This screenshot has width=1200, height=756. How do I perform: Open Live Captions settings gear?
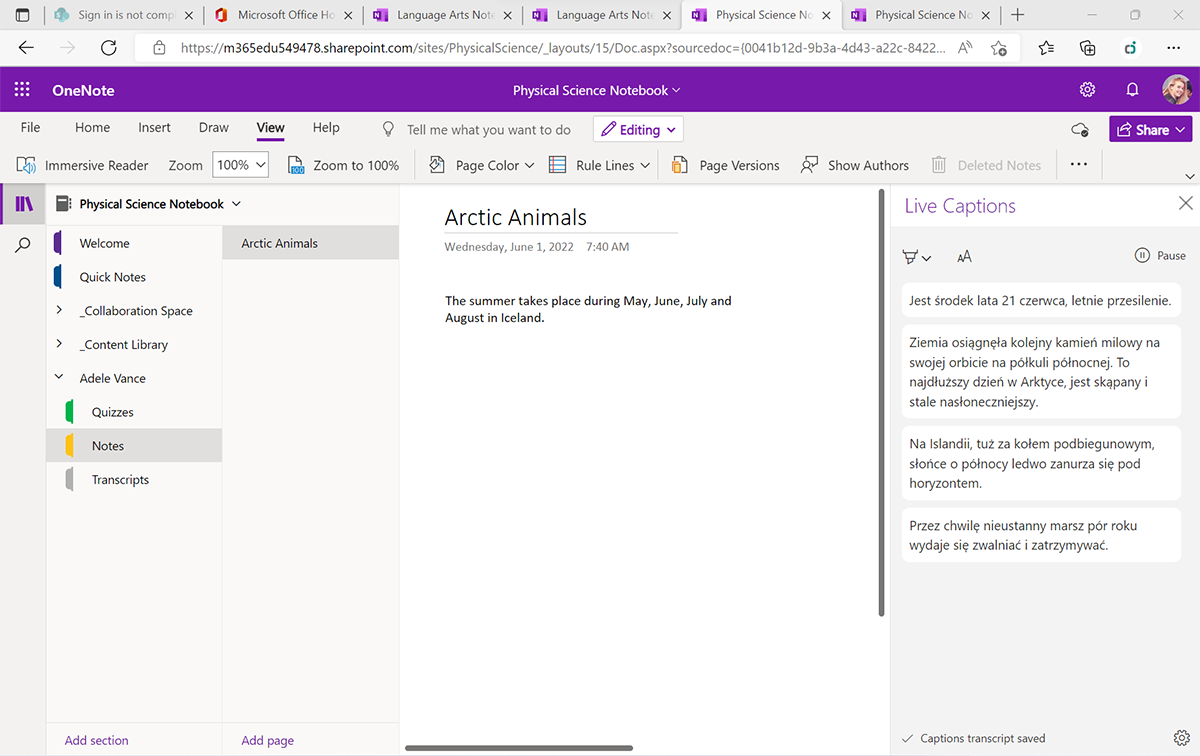point(1181,738)
